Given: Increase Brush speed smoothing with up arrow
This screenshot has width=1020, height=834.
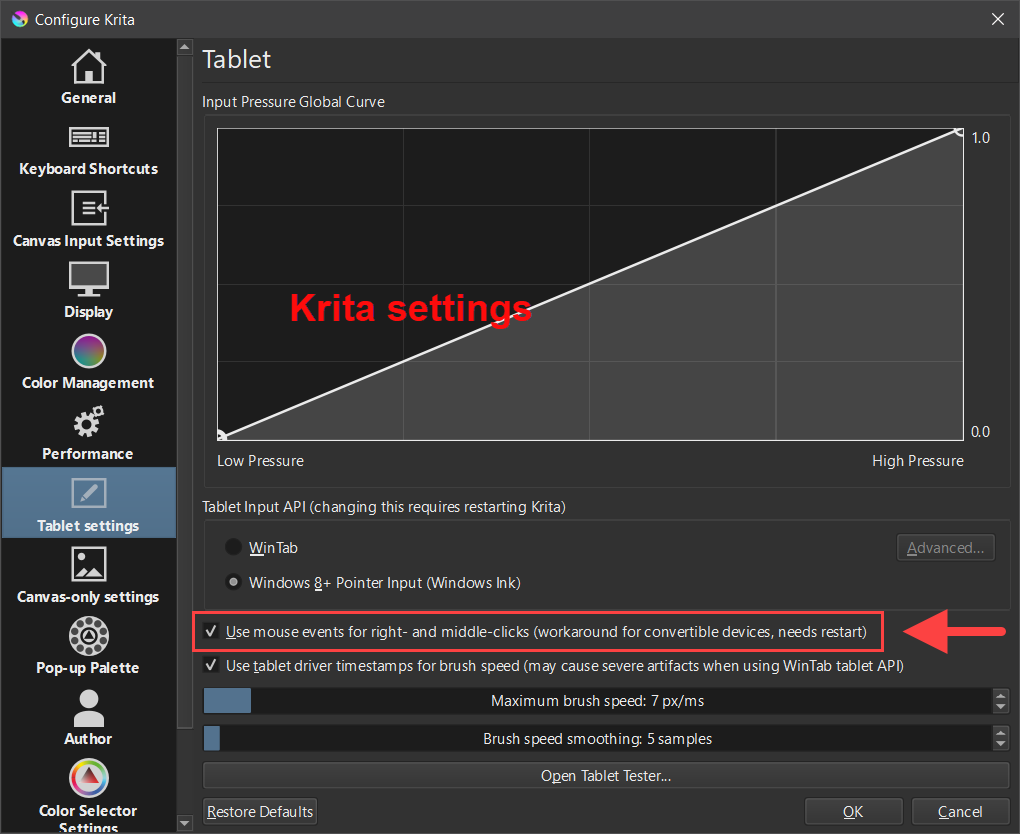Looking at the screenshot, I should click(x=1000, y=733).
